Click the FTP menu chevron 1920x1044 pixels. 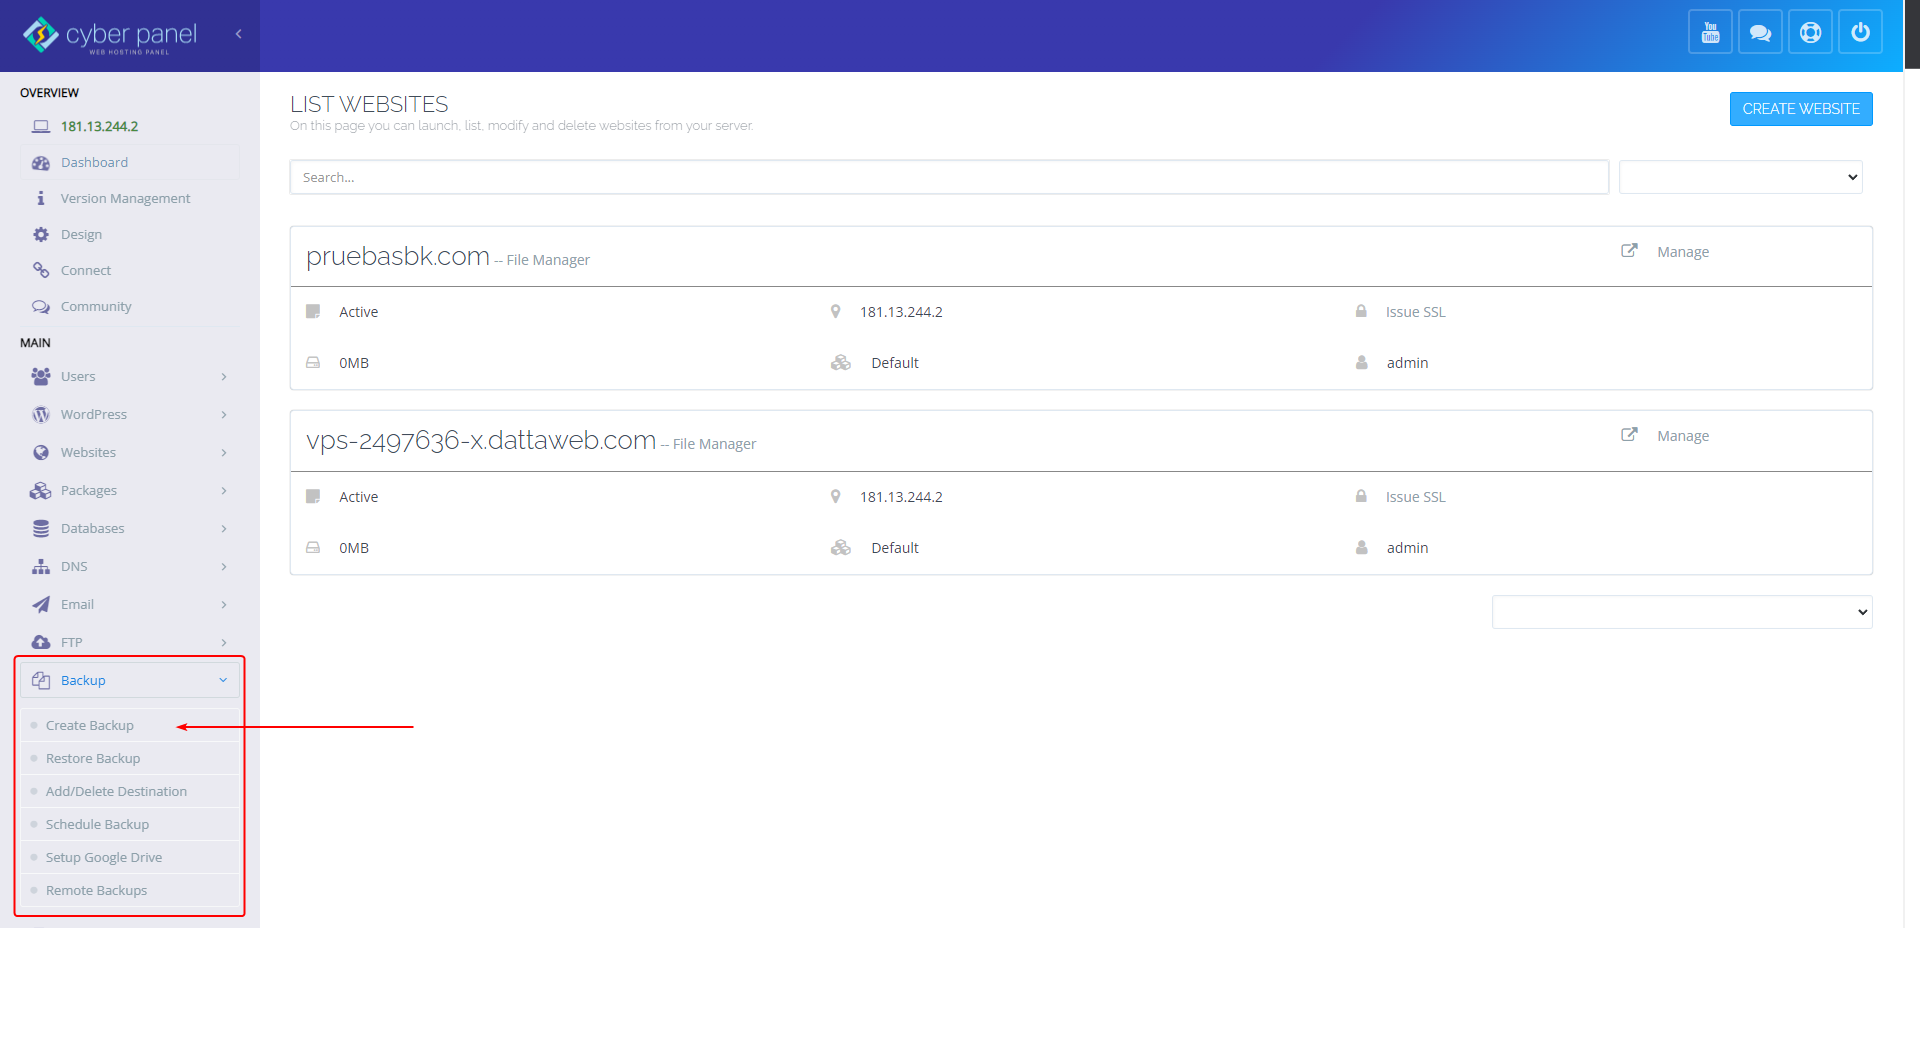point(224,643)
